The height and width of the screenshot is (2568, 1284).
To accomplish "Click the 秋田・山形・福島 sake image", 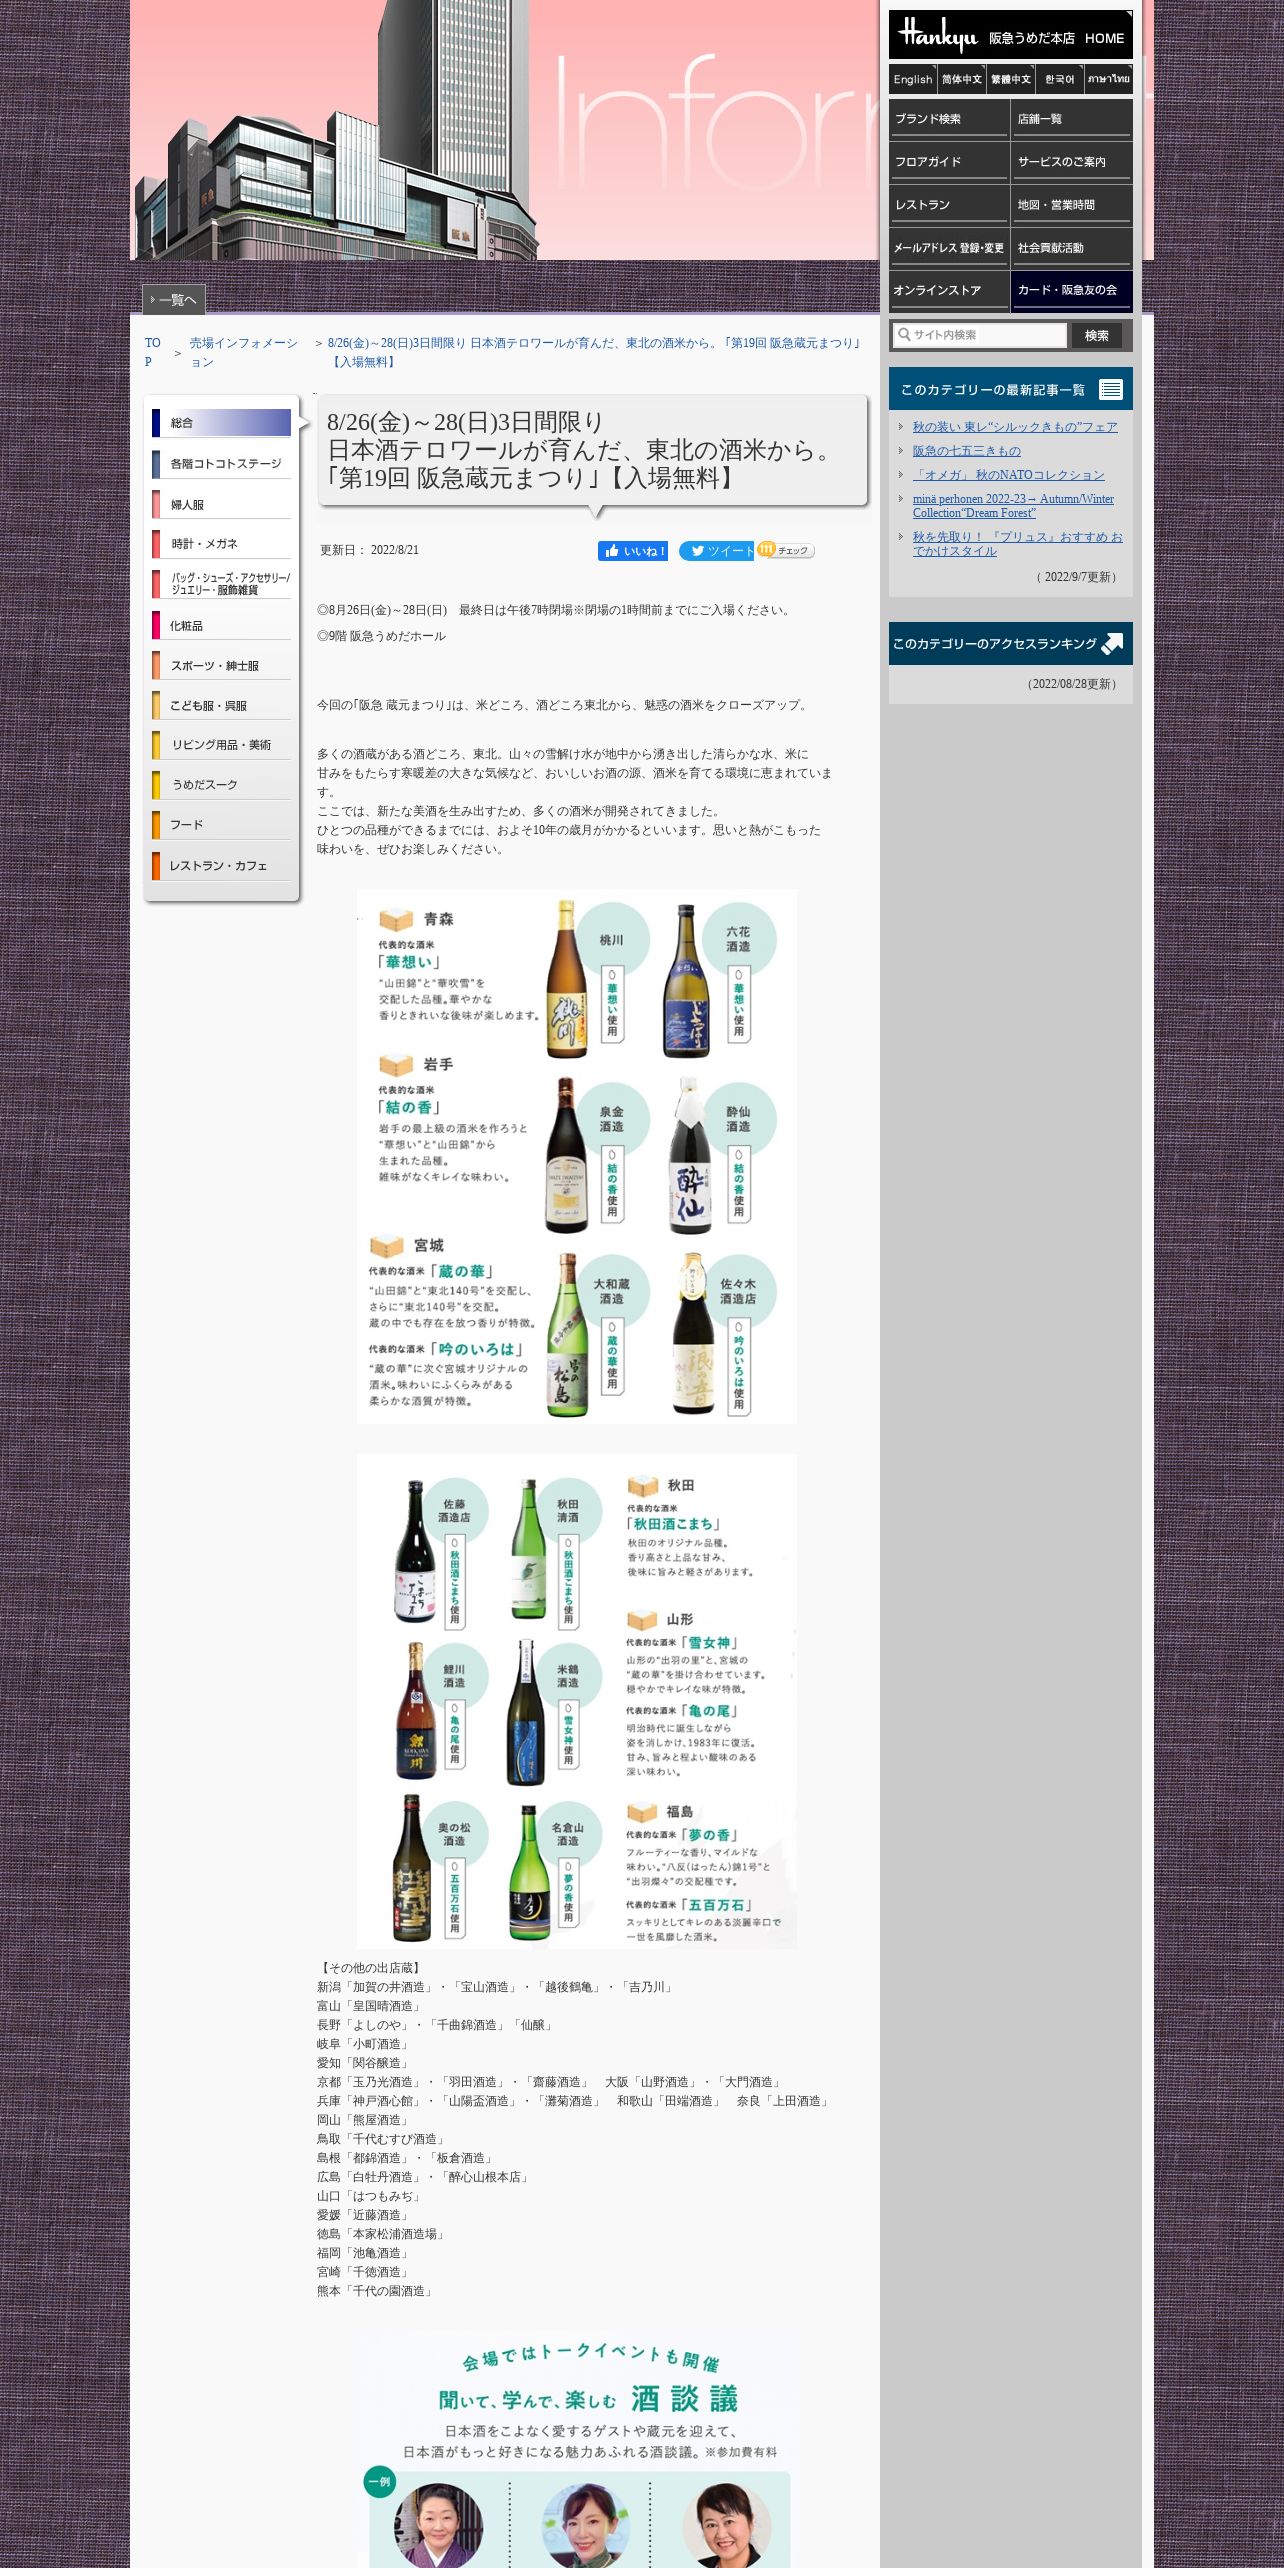I will [x=577, y=1701].
